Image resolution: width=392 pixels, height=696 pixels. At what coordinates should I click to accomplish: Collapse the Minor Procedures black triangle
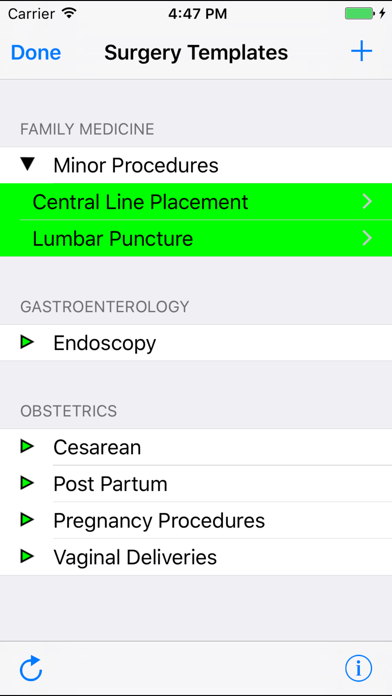click(x=28, y=165)
